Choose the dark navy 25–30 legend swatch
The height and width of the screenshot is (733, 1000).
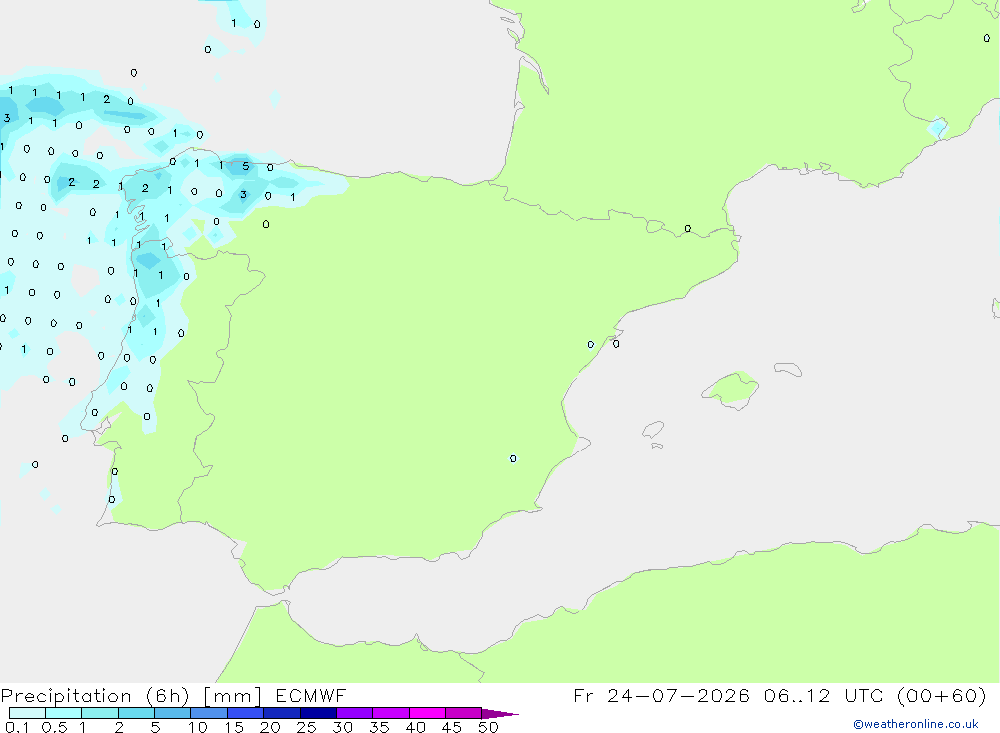coord(318,713)
